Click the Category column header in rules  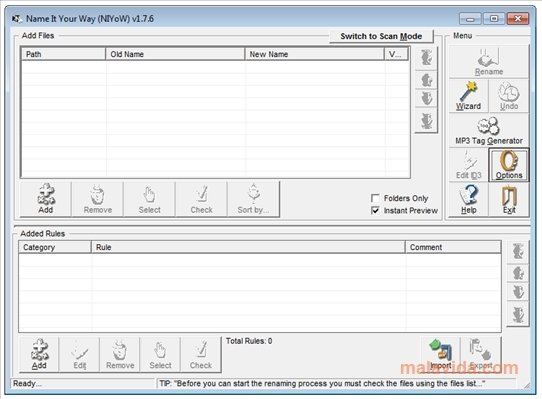pyautogui.click(x=55, y=247)
